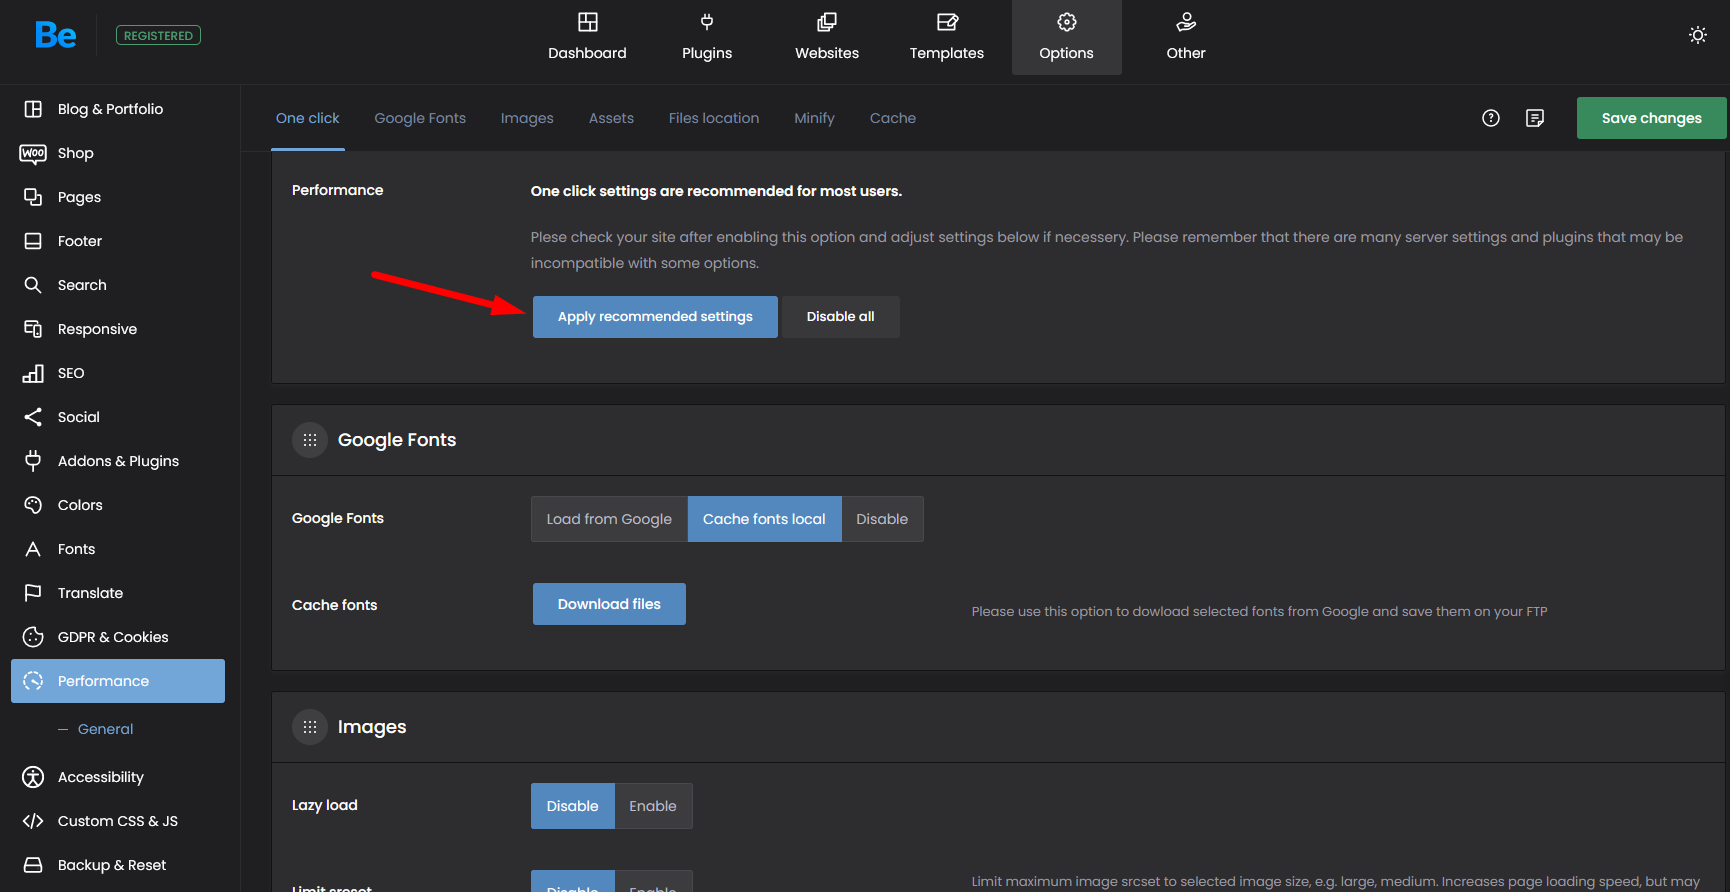
Task: Click the Save changes button
Action: (1652, 118)
